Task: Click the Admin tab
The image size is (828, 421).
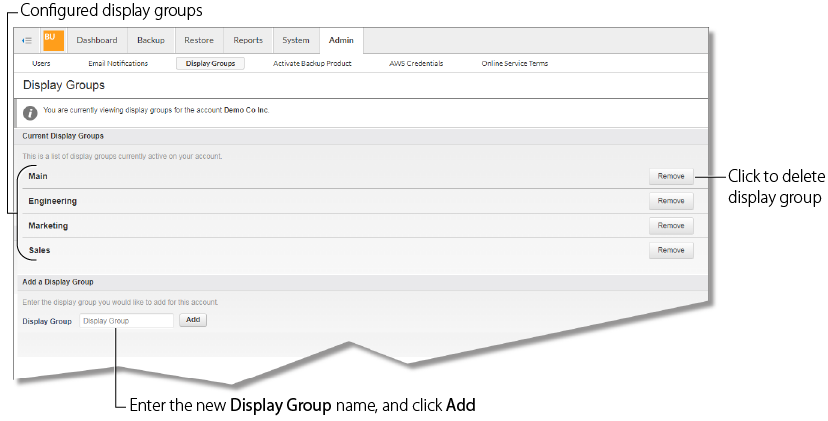Action: click(x=341, y=41)
